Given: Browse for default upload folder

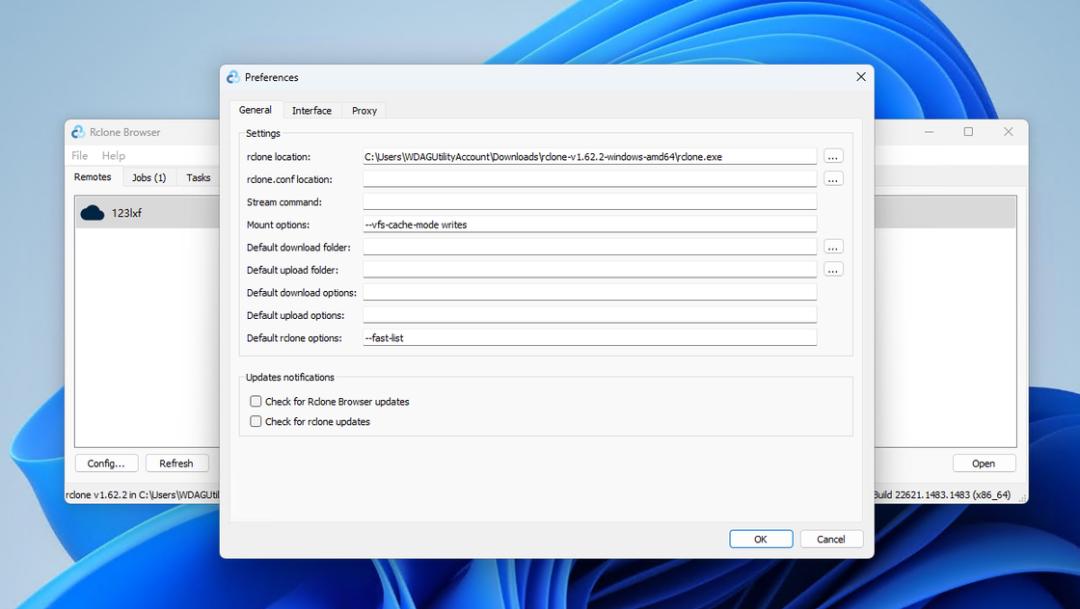Looking at the screenshot, I should click(833, 269).
